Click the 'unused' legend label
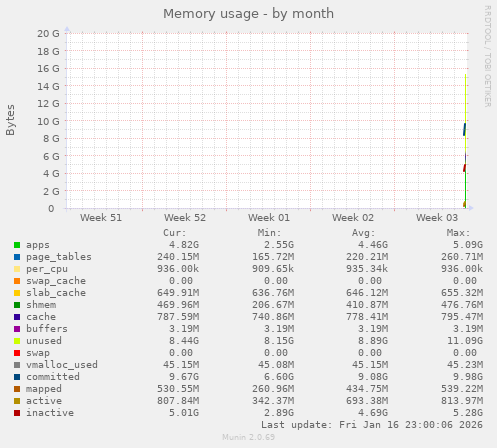Screen dimensions: 497x448 click(44, 341)
